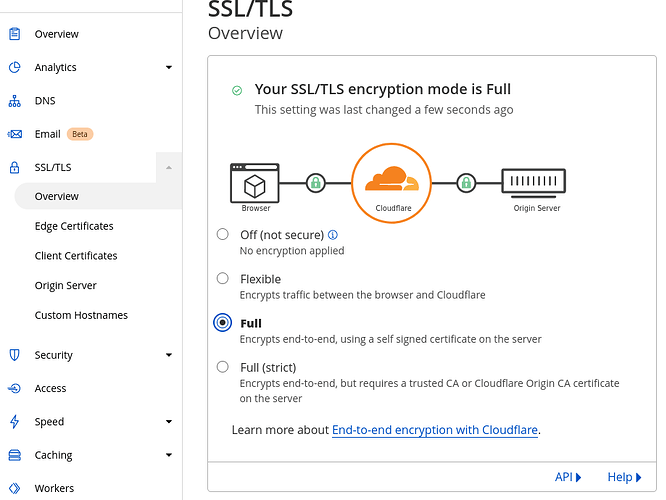Click the green checkmark status icon
The height and width of the screenshot is (500, 666).
237,90
